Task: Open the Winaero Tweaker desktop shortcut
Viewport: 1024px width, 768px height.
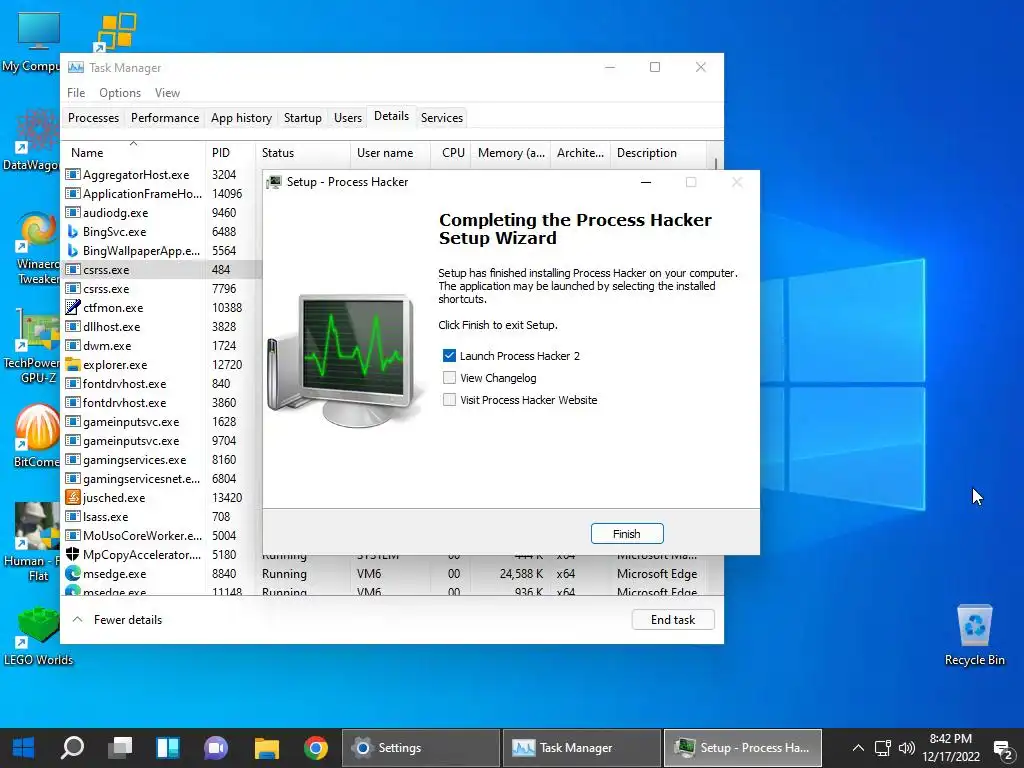Action: point(38,248)
